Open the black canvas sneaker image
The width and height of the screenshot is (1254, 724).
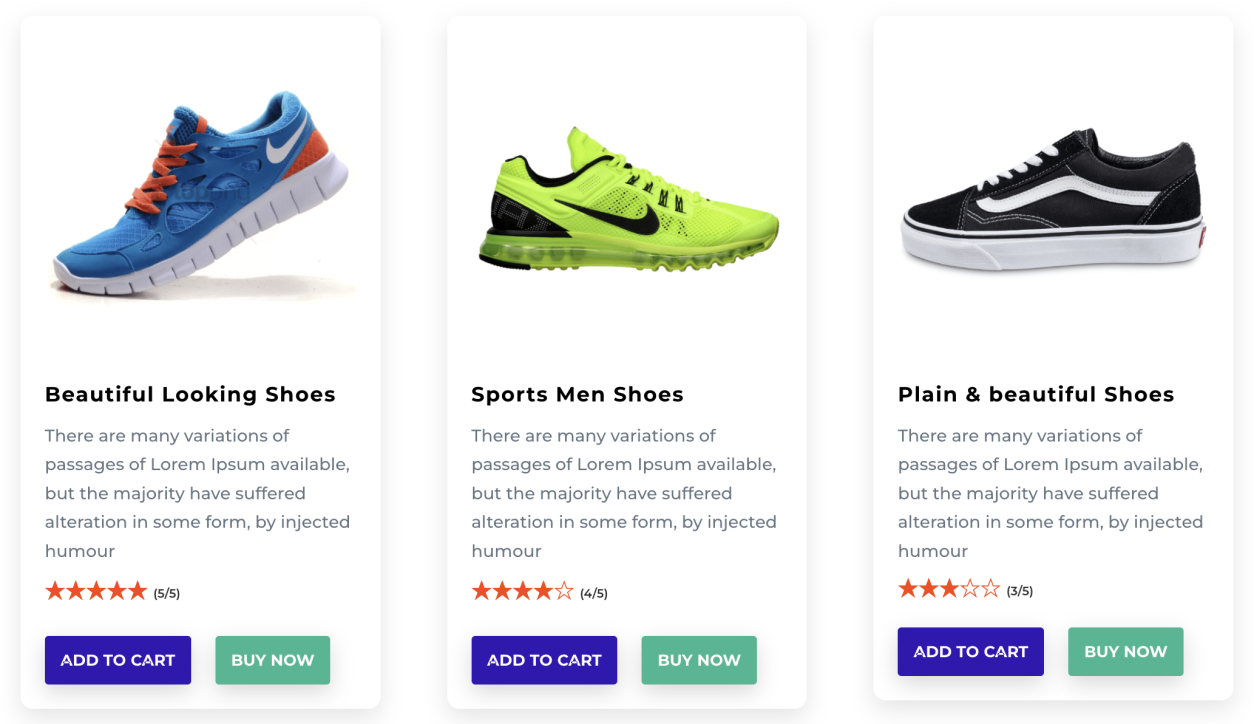click(x=1052, y=200)
